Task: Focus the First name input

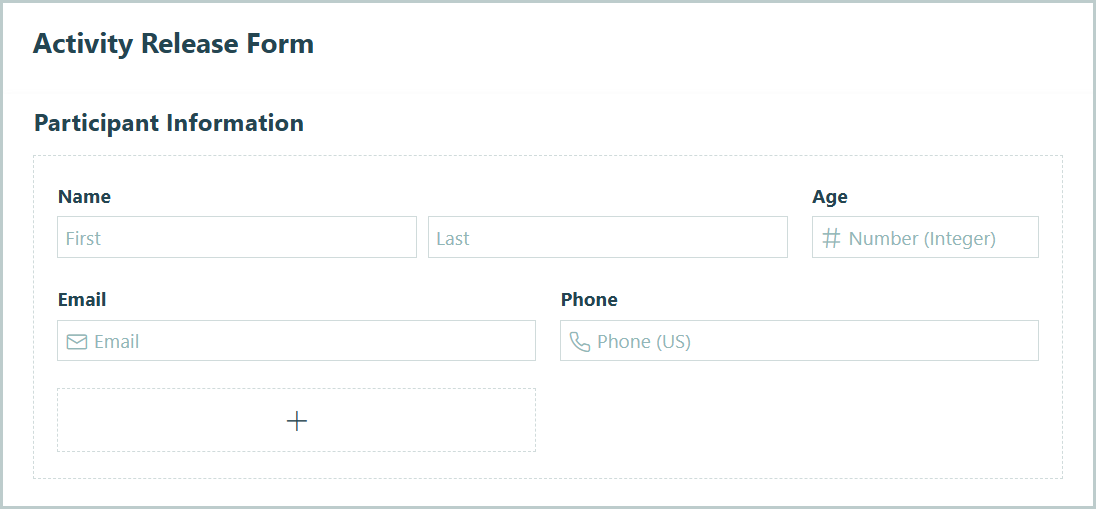Action: pyautogui.click(x=237, y=238)
